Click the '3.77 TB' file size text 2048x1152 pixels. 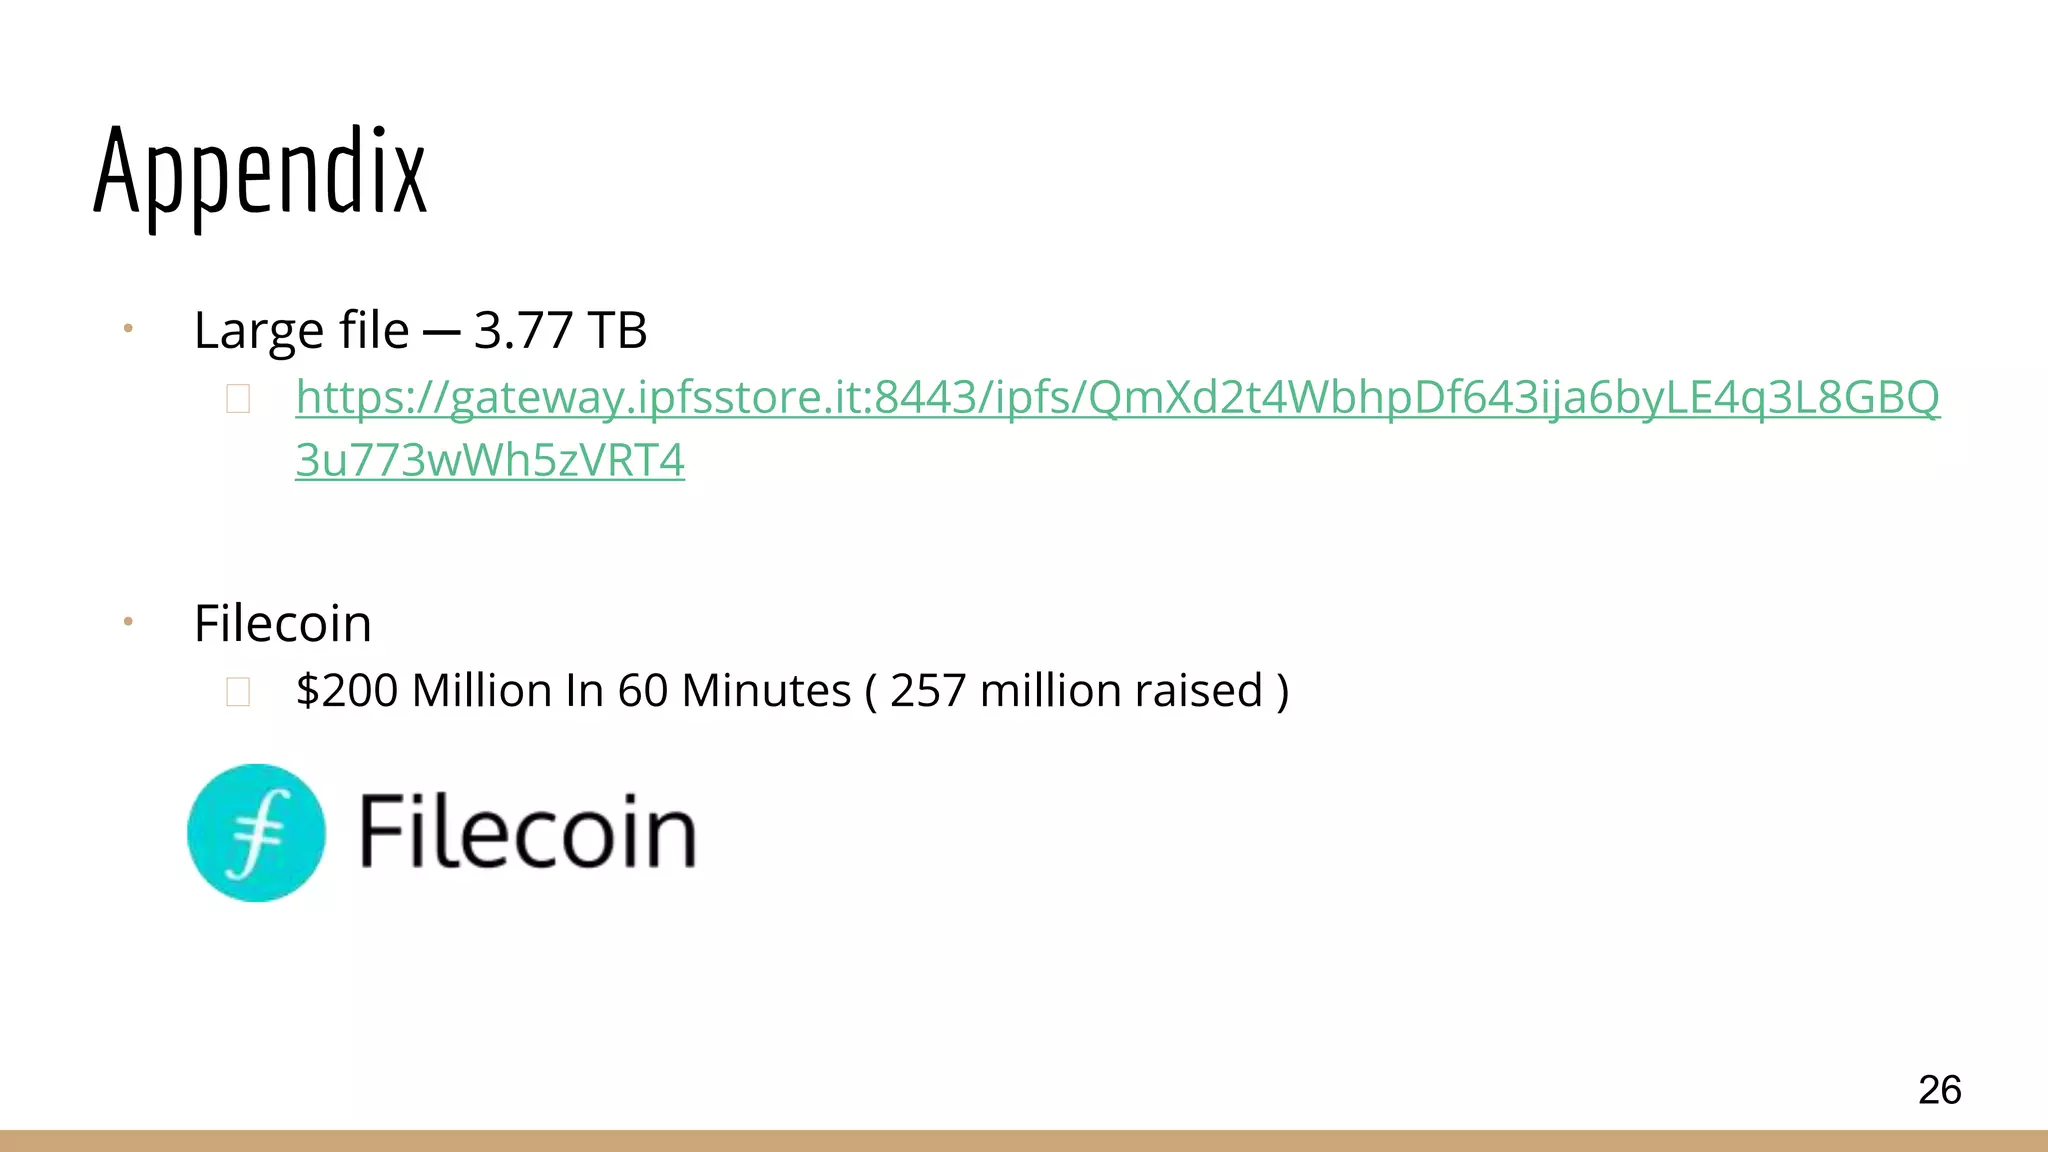(560, 330)
